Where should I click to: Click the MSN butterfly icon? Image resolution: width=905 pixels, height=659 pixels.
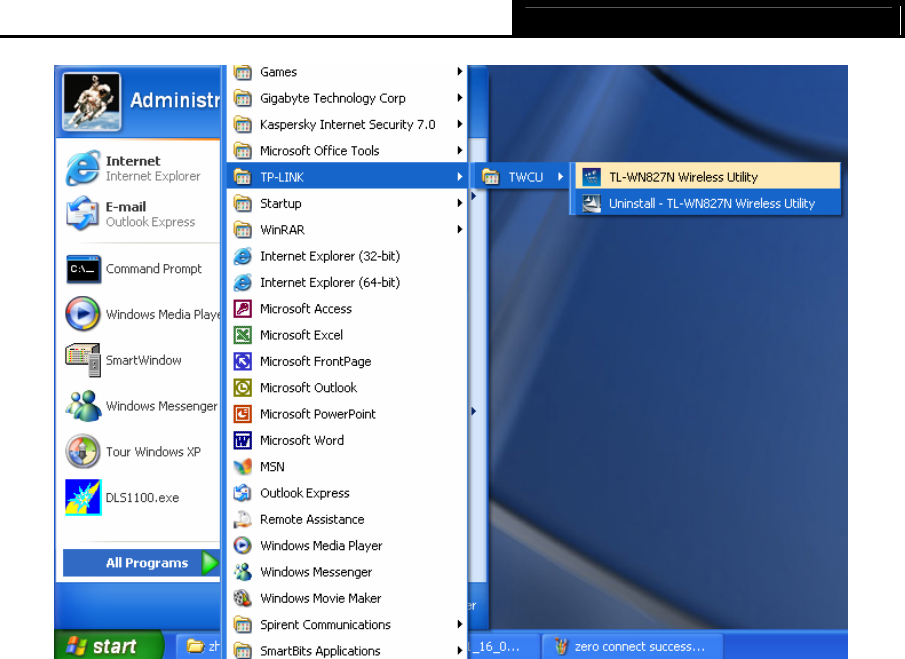click(242, 467)
